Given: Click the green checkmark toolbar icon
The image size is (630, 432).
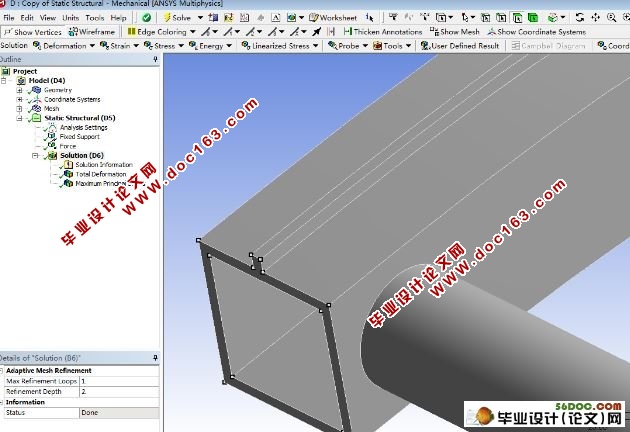Looking at the screenshot, I should pyautogui.click(x=146, y=18).
